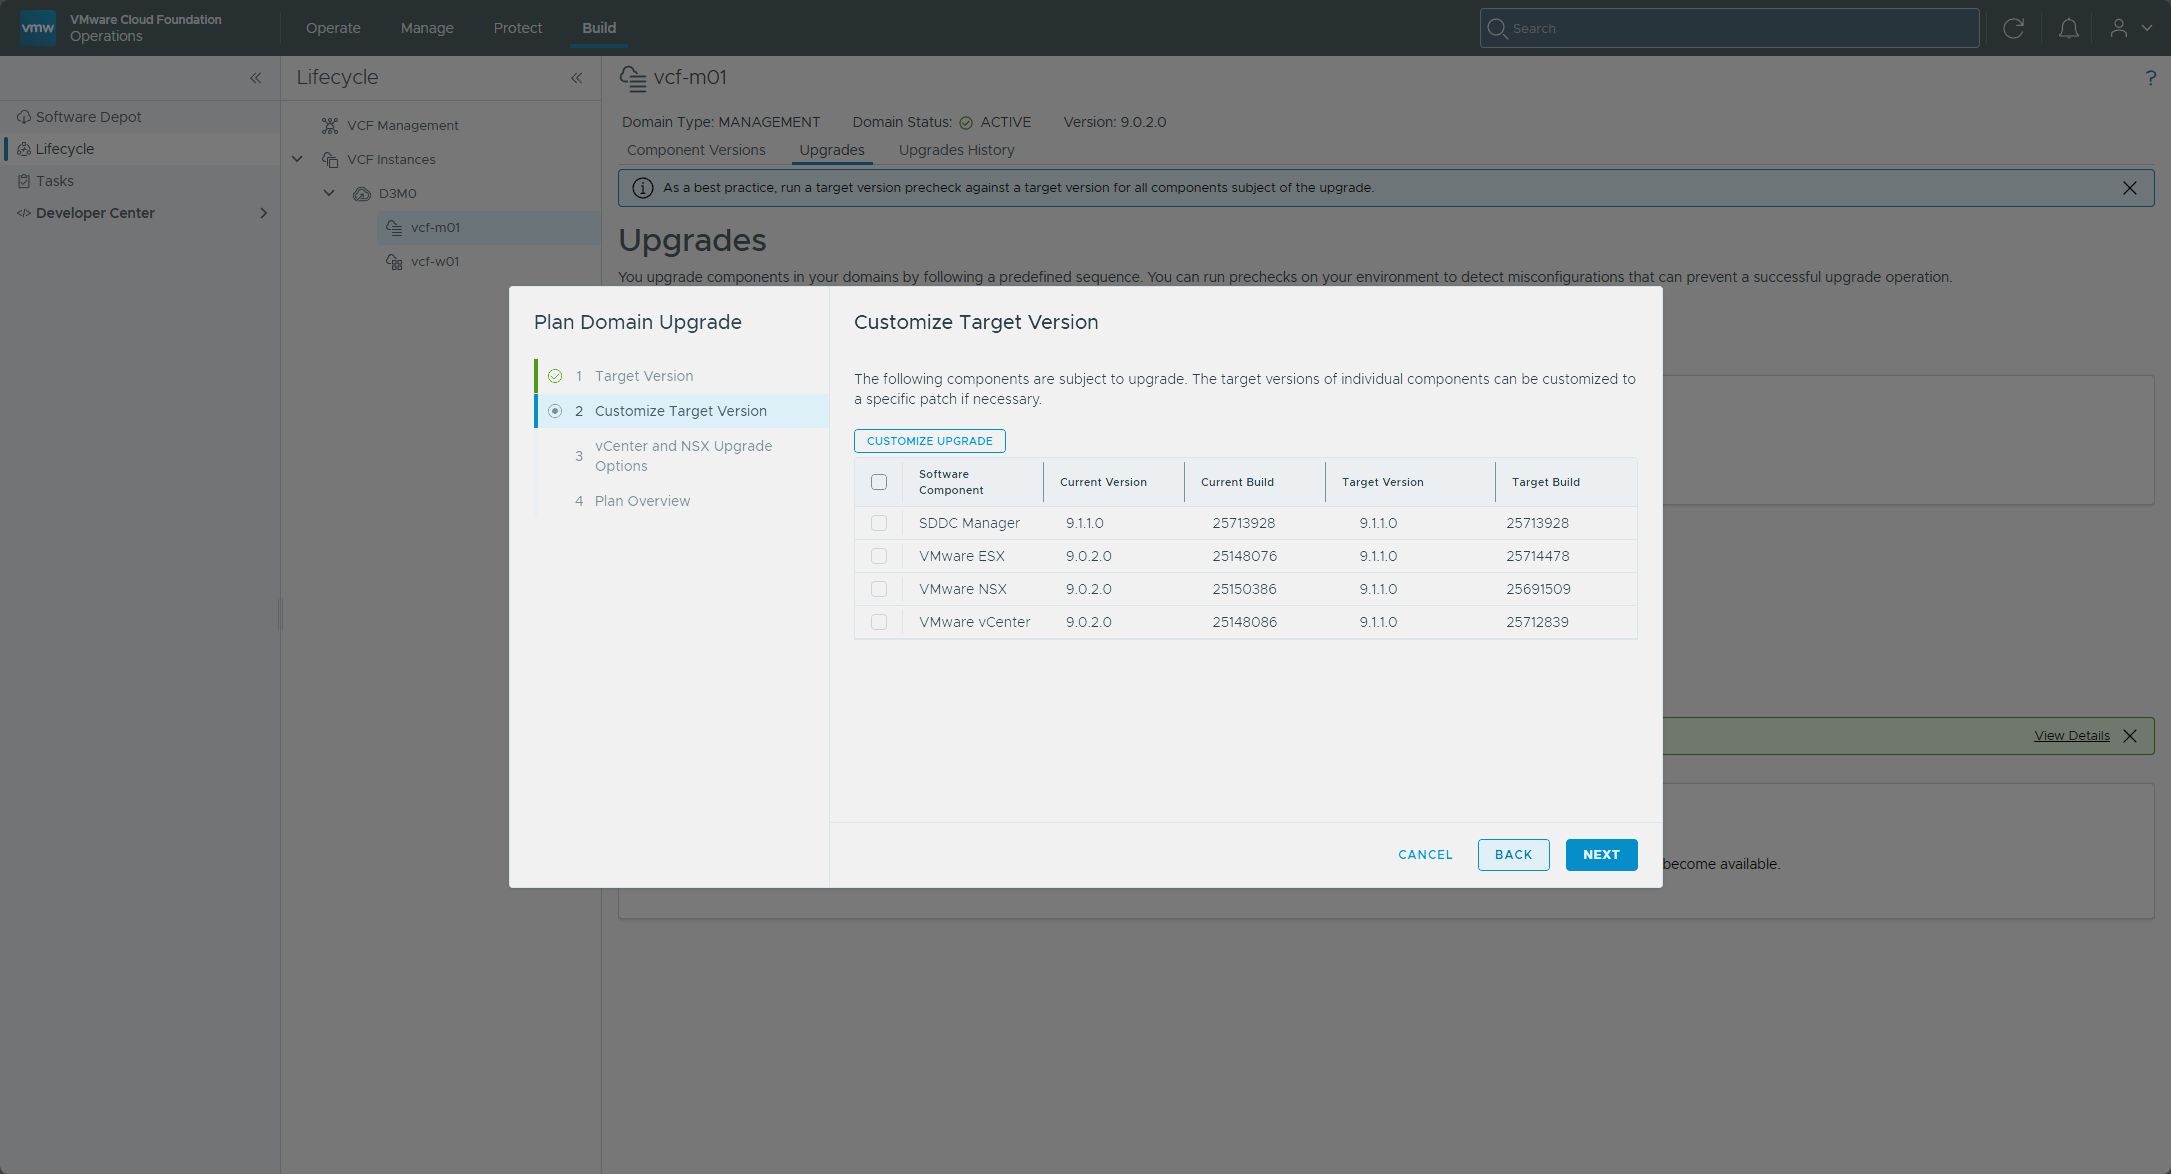Toggle the select-all components checkbox
Image resolution: width=2171 pixels, height=1174 pixels.
click(x=879, y=482)
